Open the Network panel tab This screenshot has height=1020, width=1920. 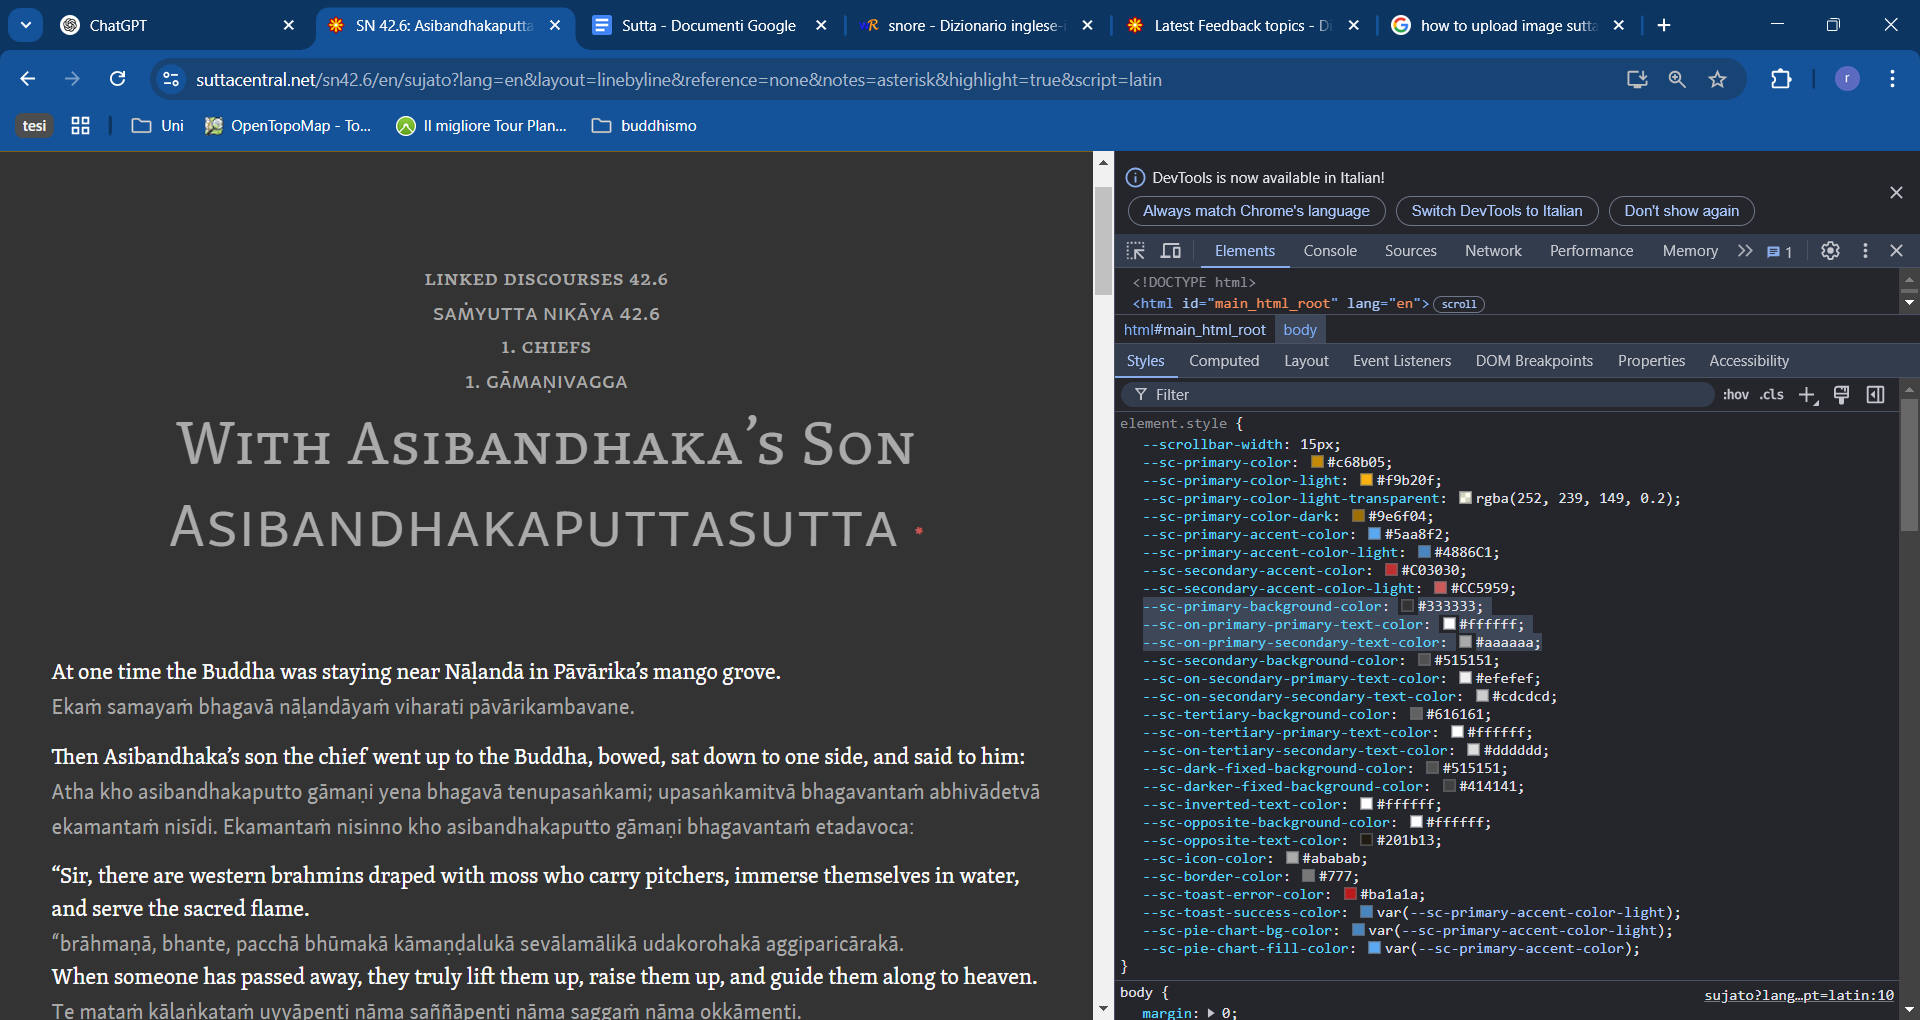point(1493,251)
